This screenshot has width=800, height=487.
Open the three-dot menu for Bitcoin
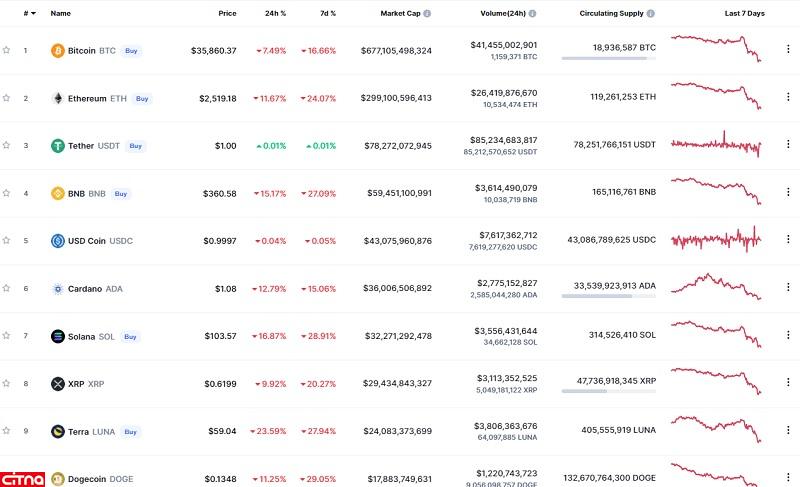click(787, 50)
